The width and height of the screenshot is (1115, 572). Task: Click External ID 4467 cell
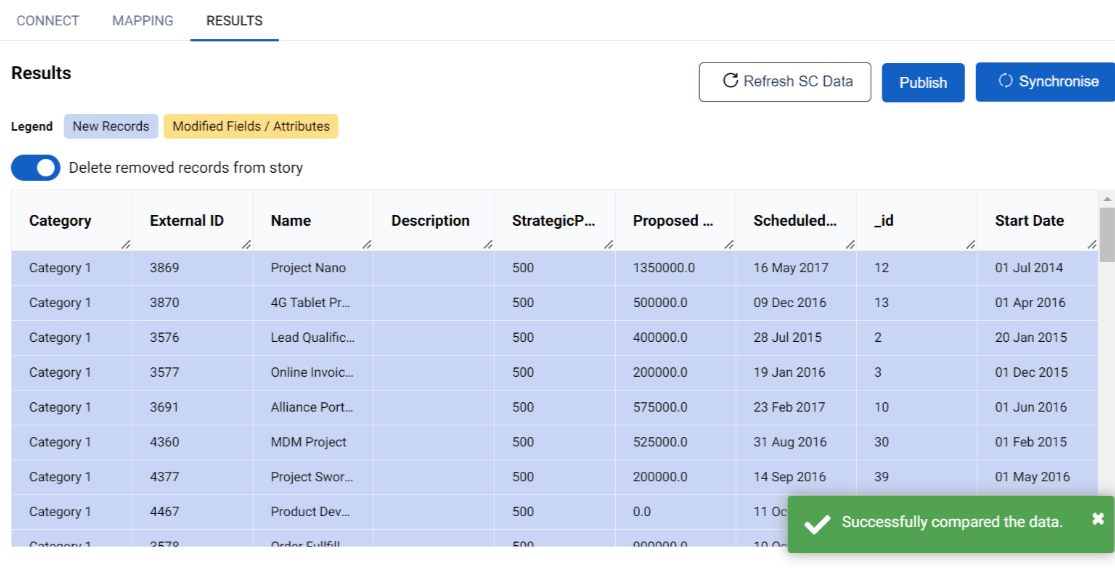(x=193, y=512)
